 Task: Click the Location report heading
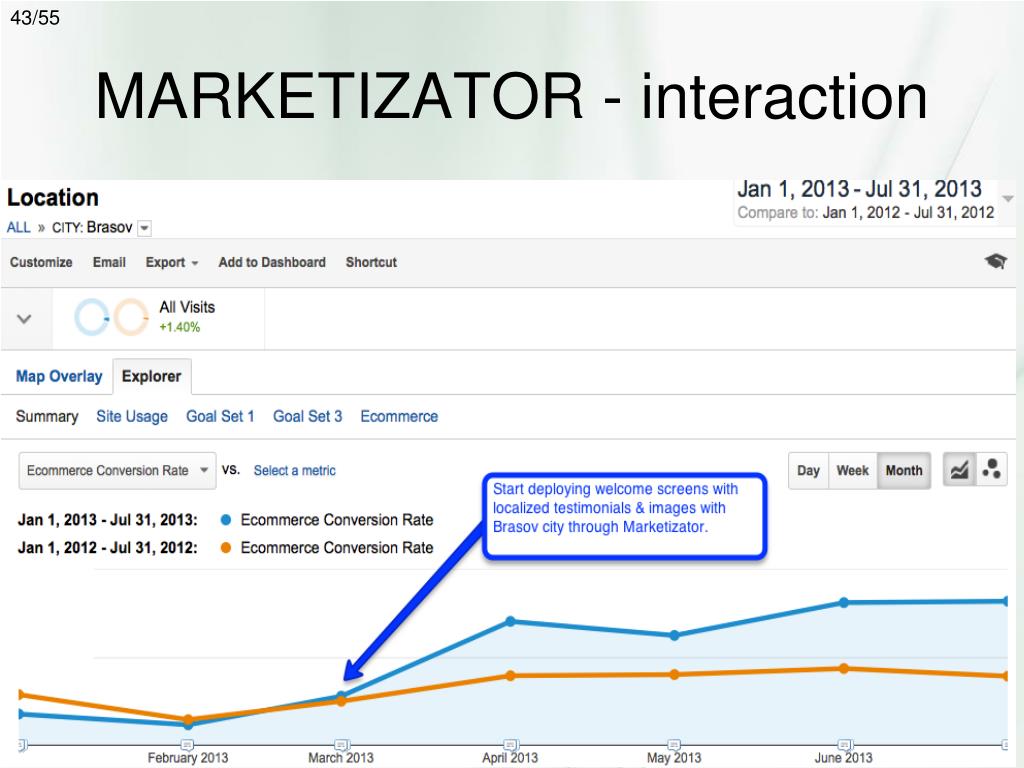(53, 197)
